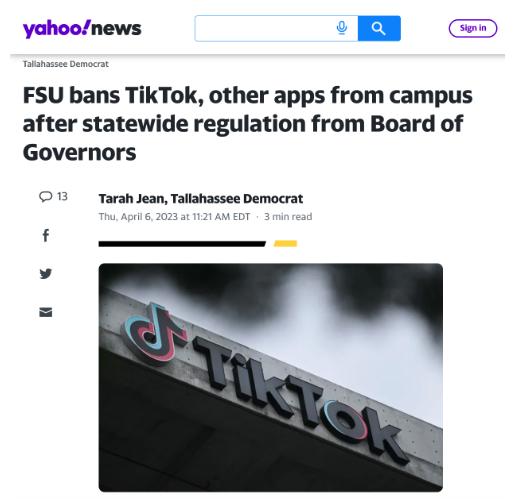Image resolution: width=506 pixels, height=502 pixels.
Task: Click Tallahassee Democrat in the byline
Action: pyautogui.click(x=237, y=199)
